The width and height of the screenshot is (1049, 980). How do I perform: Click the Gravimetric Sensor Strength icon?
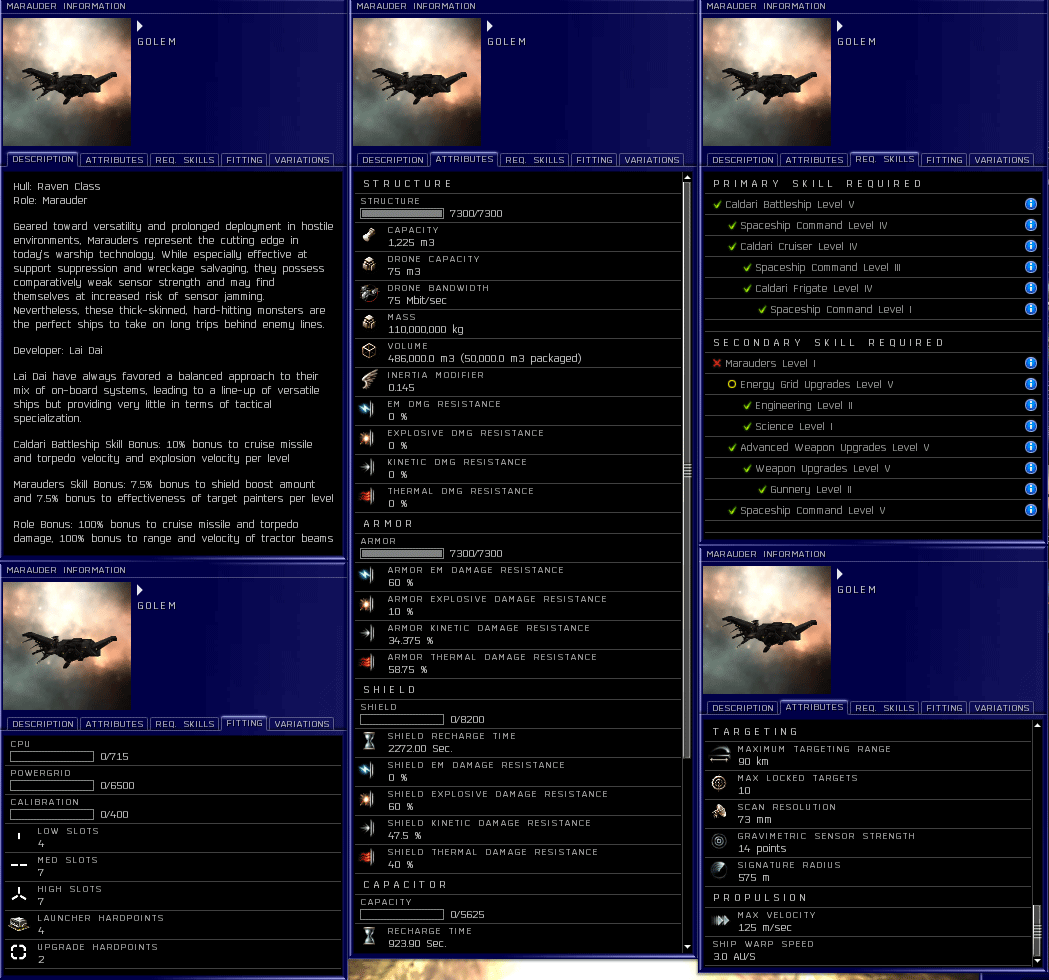[x=719, y=842]
